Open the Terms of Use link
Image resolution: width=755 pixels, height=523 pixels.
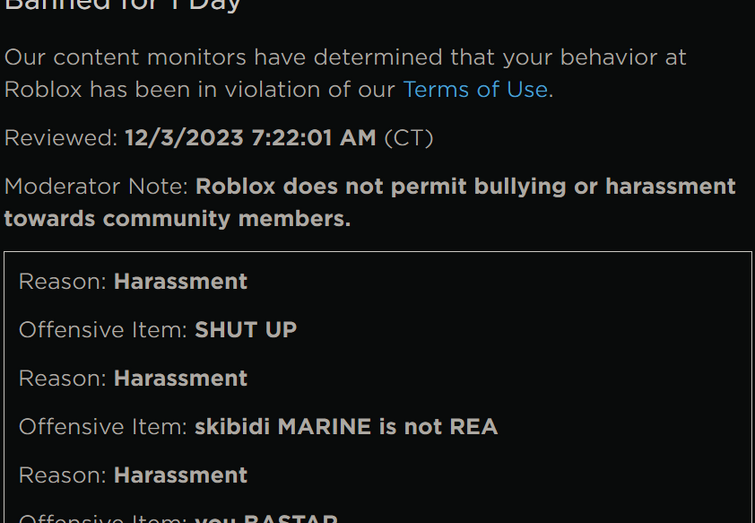[x=475, y=90]
